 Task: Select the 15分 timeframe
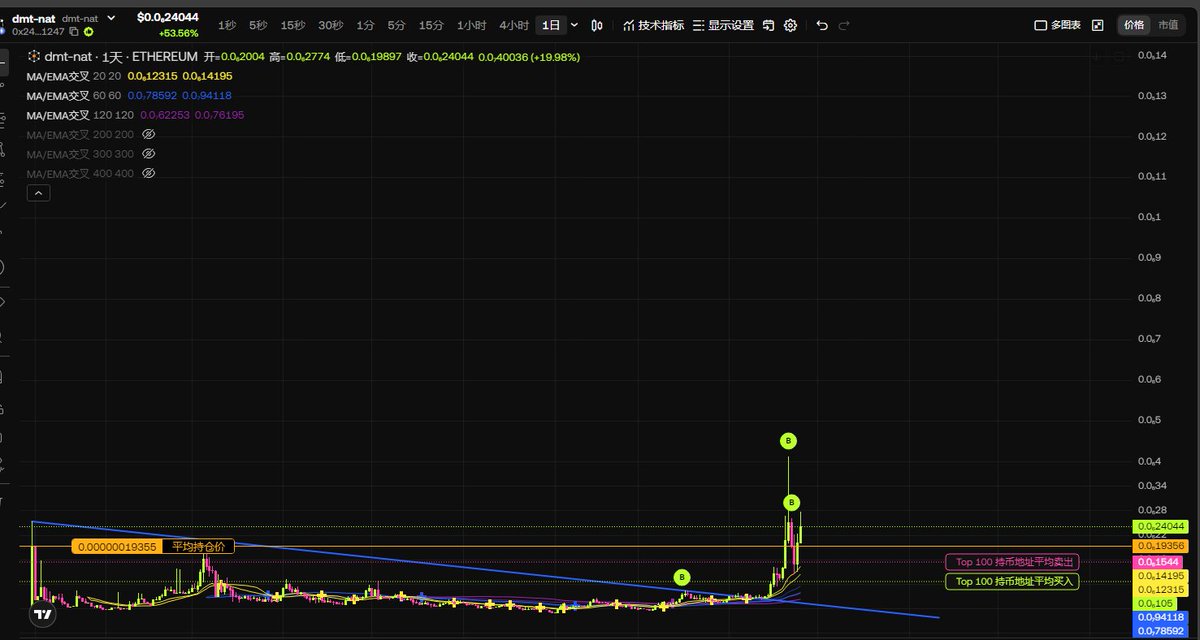click(431, 25)
